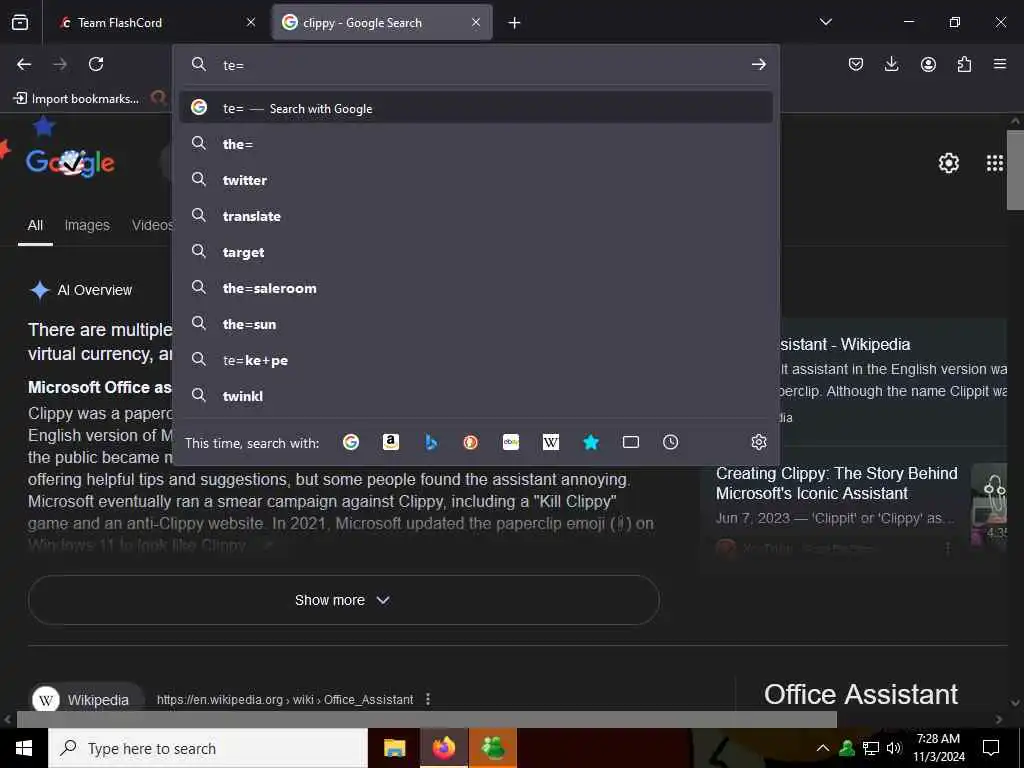The width and height of the screenshot is (1024, 768).
Task: Search this time with Bing
Action: point(431,442)
